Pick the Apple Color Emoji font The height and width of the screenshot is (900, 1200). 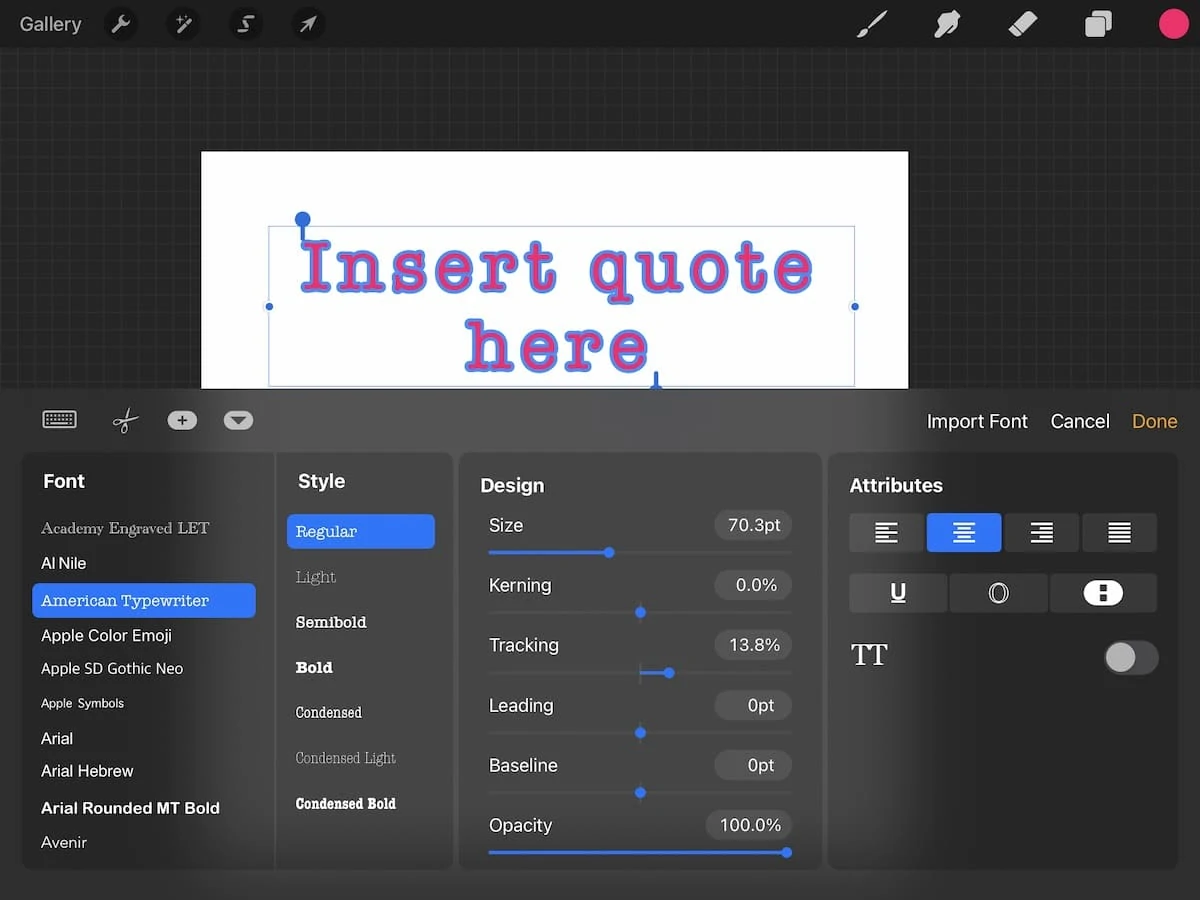107,635
